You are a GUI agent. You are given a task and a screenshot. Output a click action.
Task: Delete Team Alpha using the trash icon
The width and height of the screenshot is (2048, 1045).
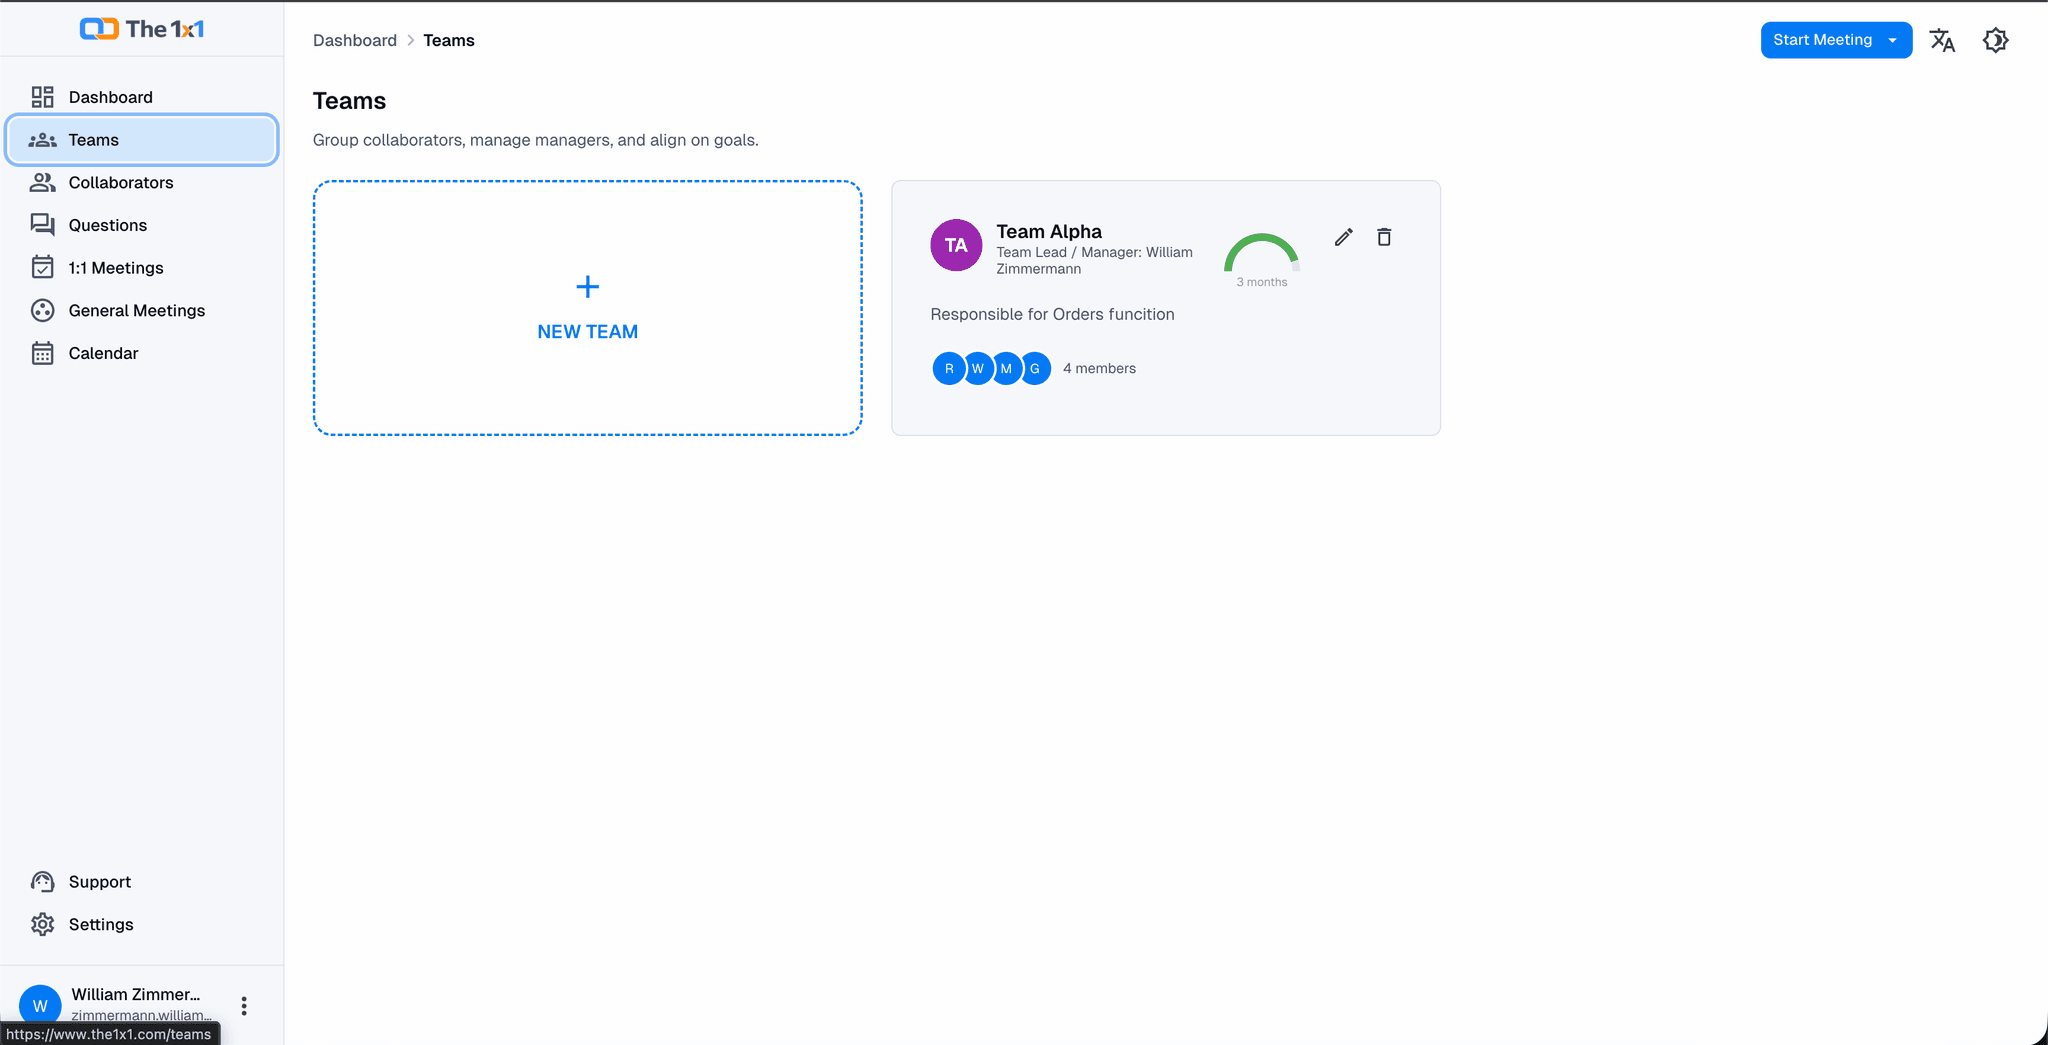tap(1384, 237)
